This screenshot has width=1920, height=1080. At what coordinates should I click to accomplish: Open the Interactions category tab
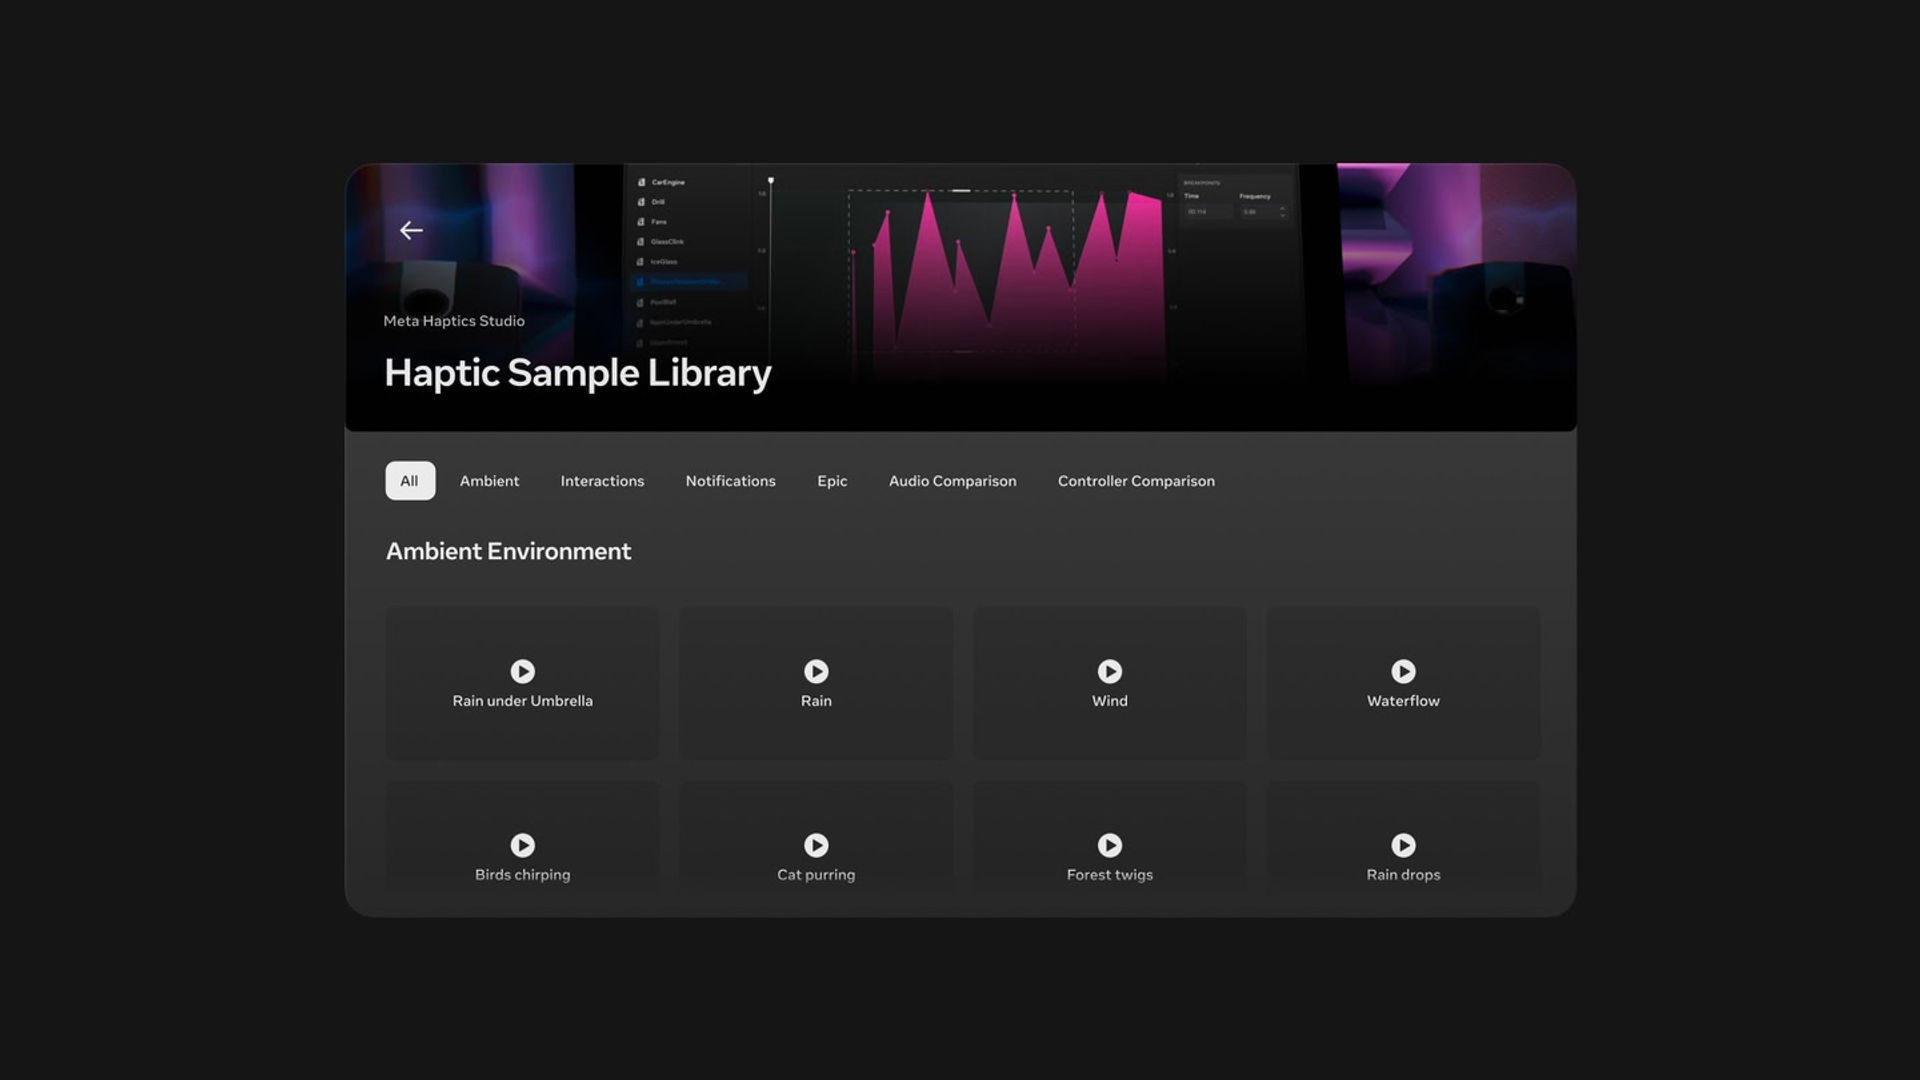click(x=602, y=481)
